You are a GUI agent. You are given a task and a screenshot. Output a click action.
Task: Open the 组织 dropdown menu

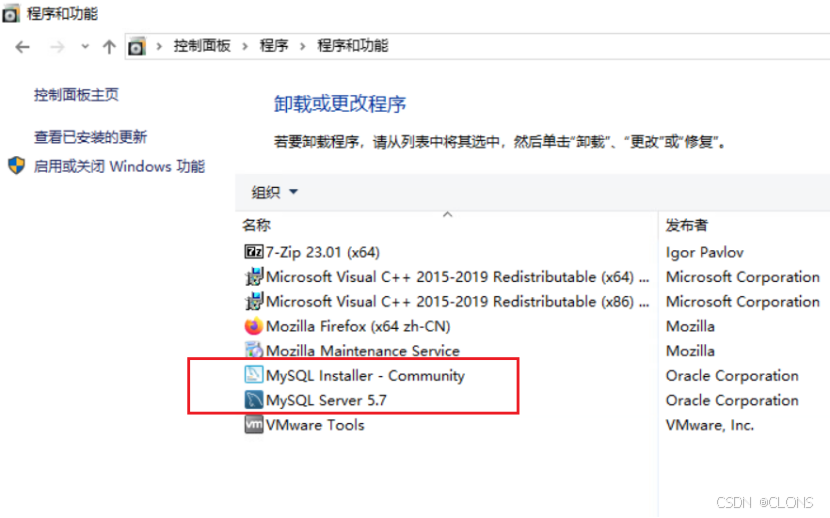click(274, 192)
